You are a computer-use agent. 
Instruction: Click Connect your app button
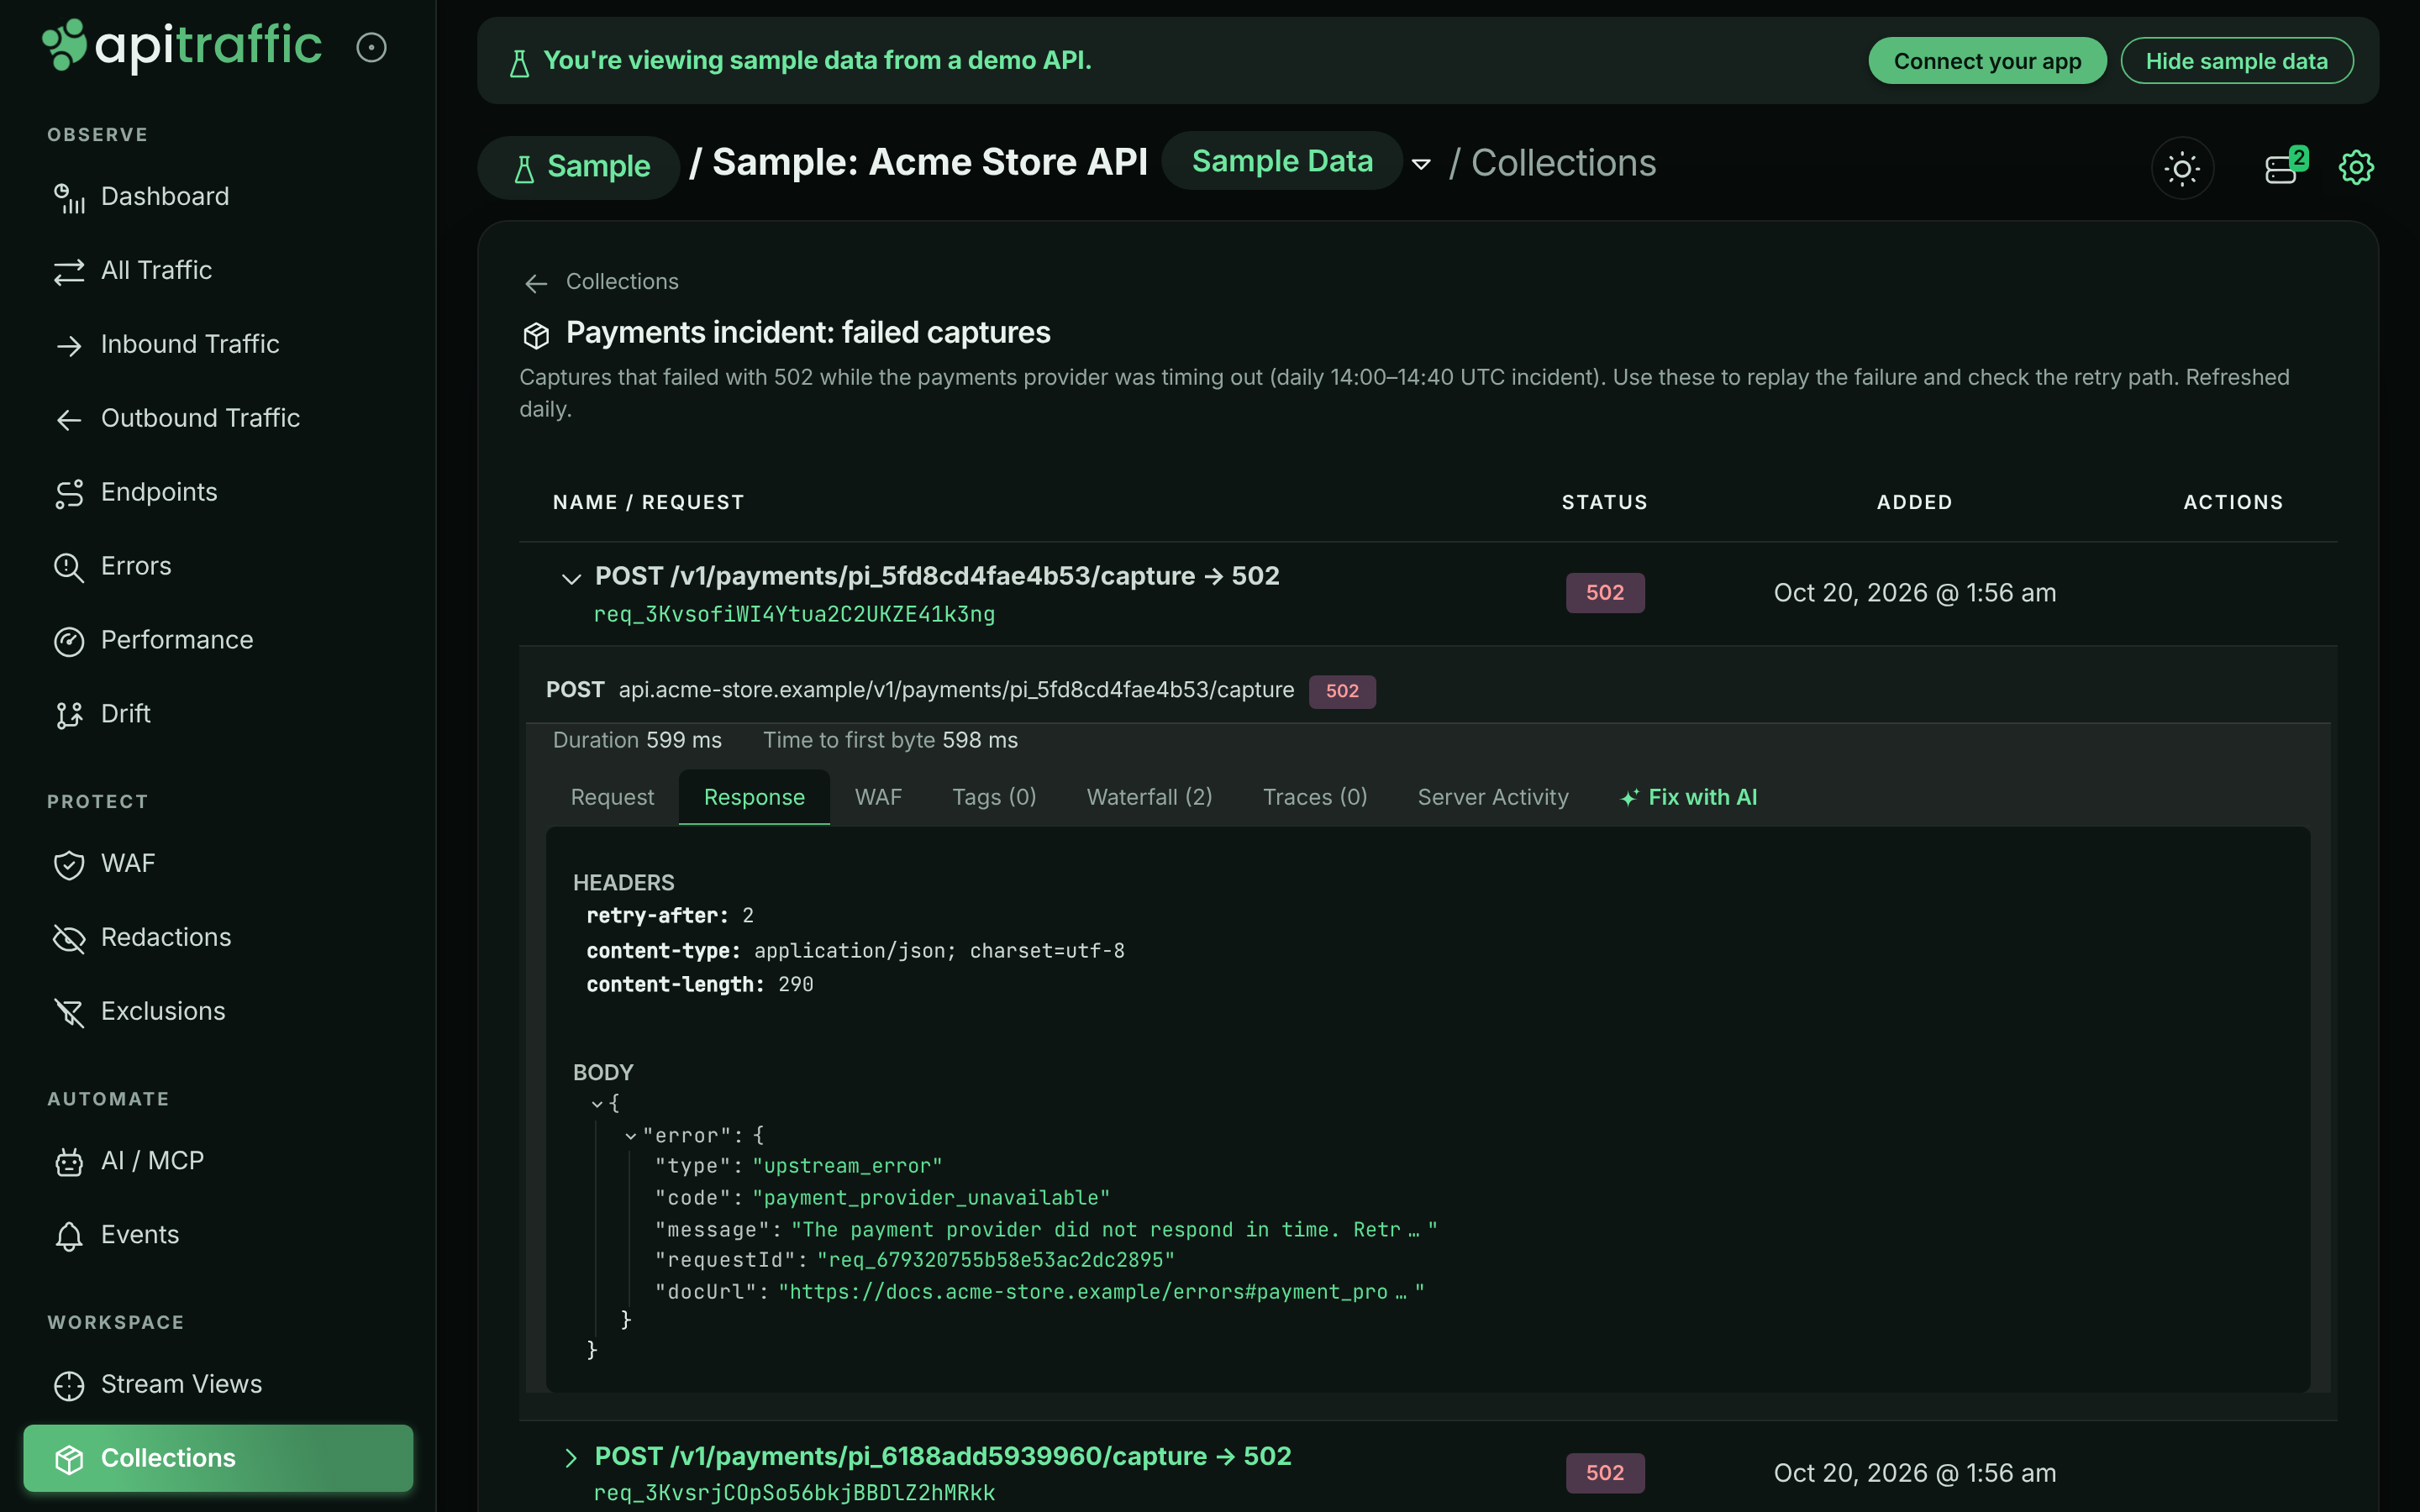click(x=1987, y=61)
